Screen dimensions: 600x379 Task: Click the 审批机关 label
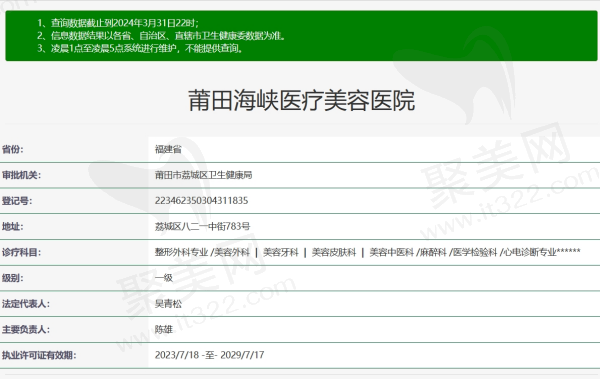(21, 175)
